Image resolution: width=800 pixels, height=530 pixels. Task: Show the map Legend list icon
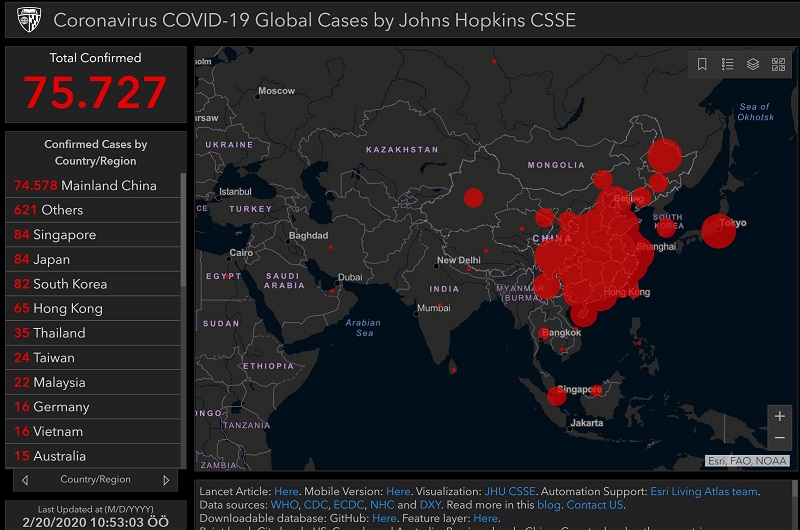tap(727, 64)
